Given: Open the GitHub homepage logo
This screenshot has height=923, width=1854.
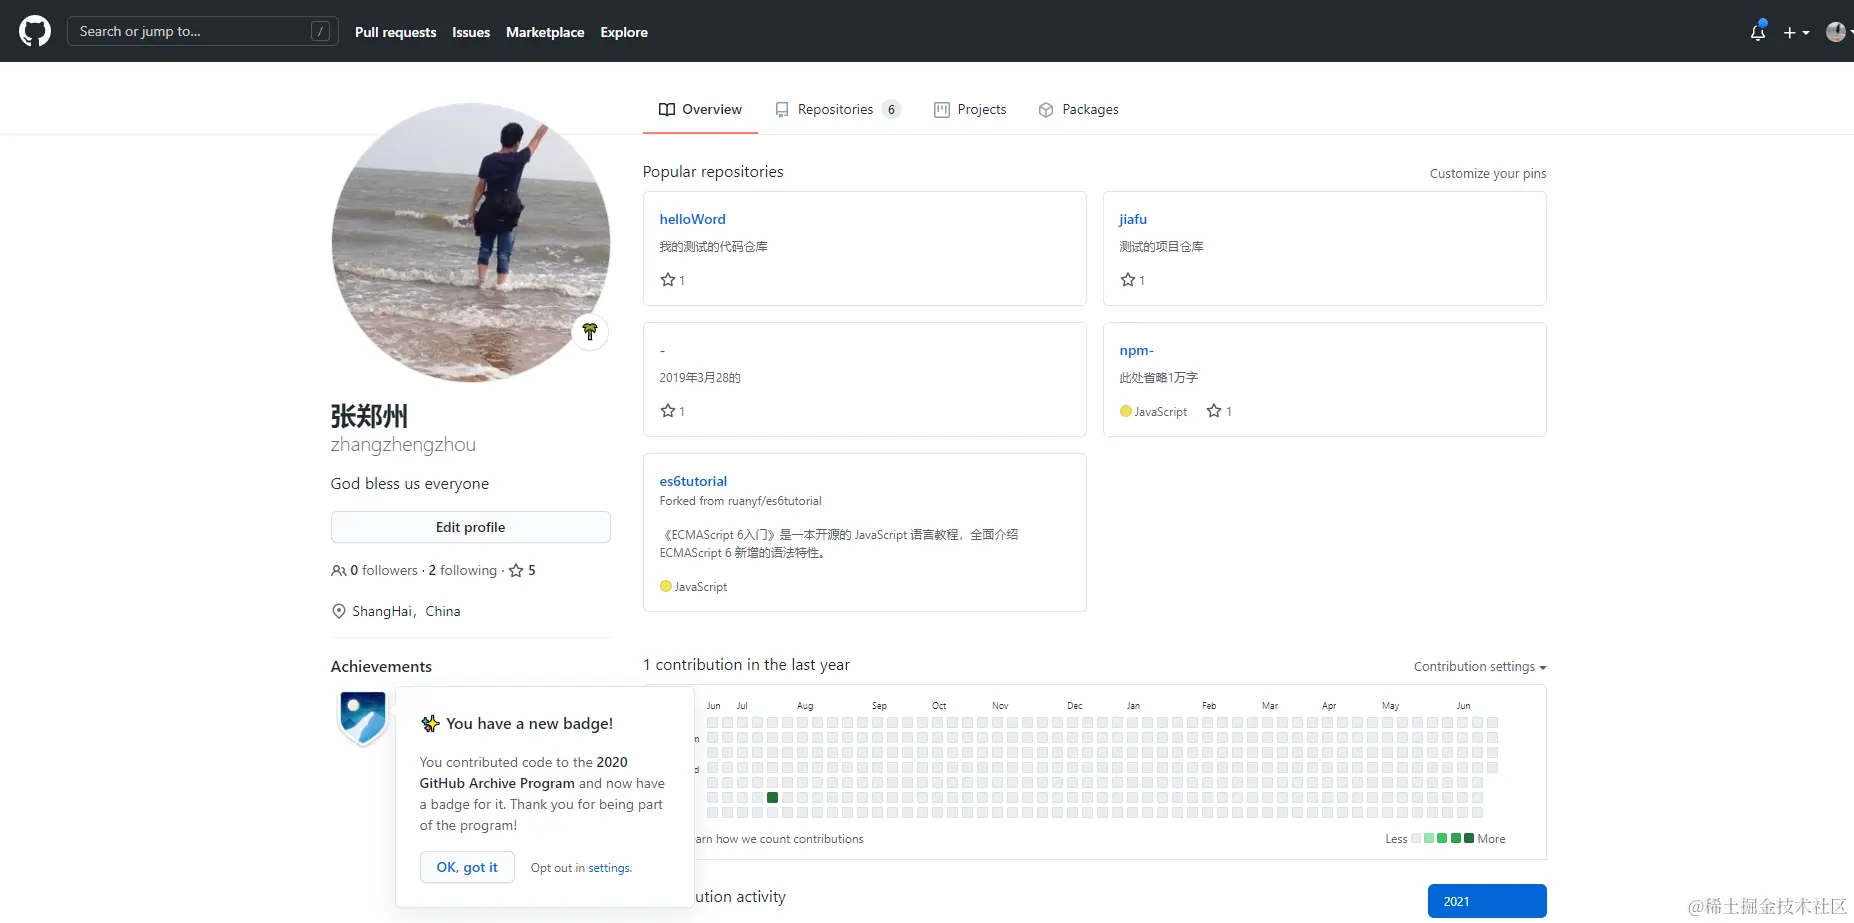Looking at the screenshot, I should 35,31.
